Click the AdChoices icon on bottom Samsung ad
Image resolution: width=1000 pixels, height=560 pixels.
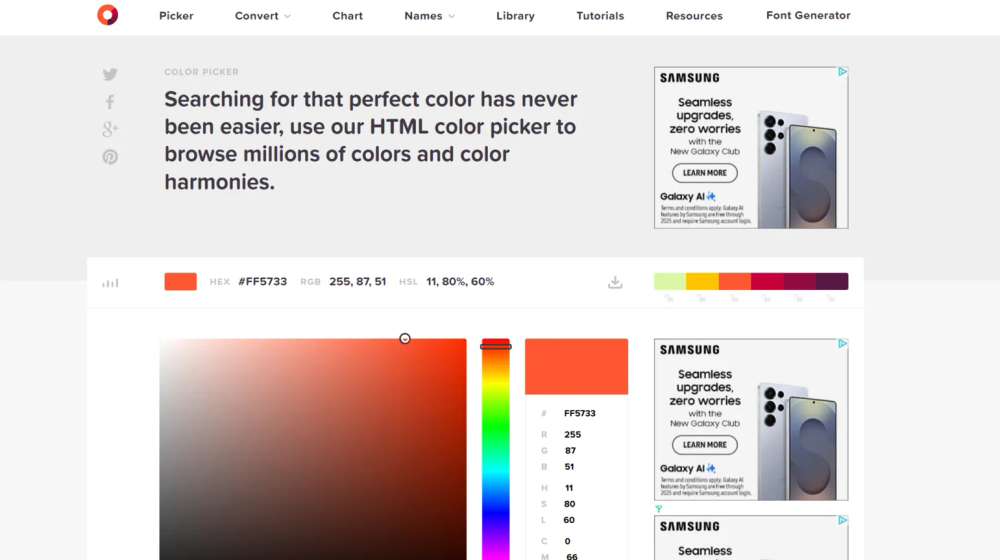point(842,520)
